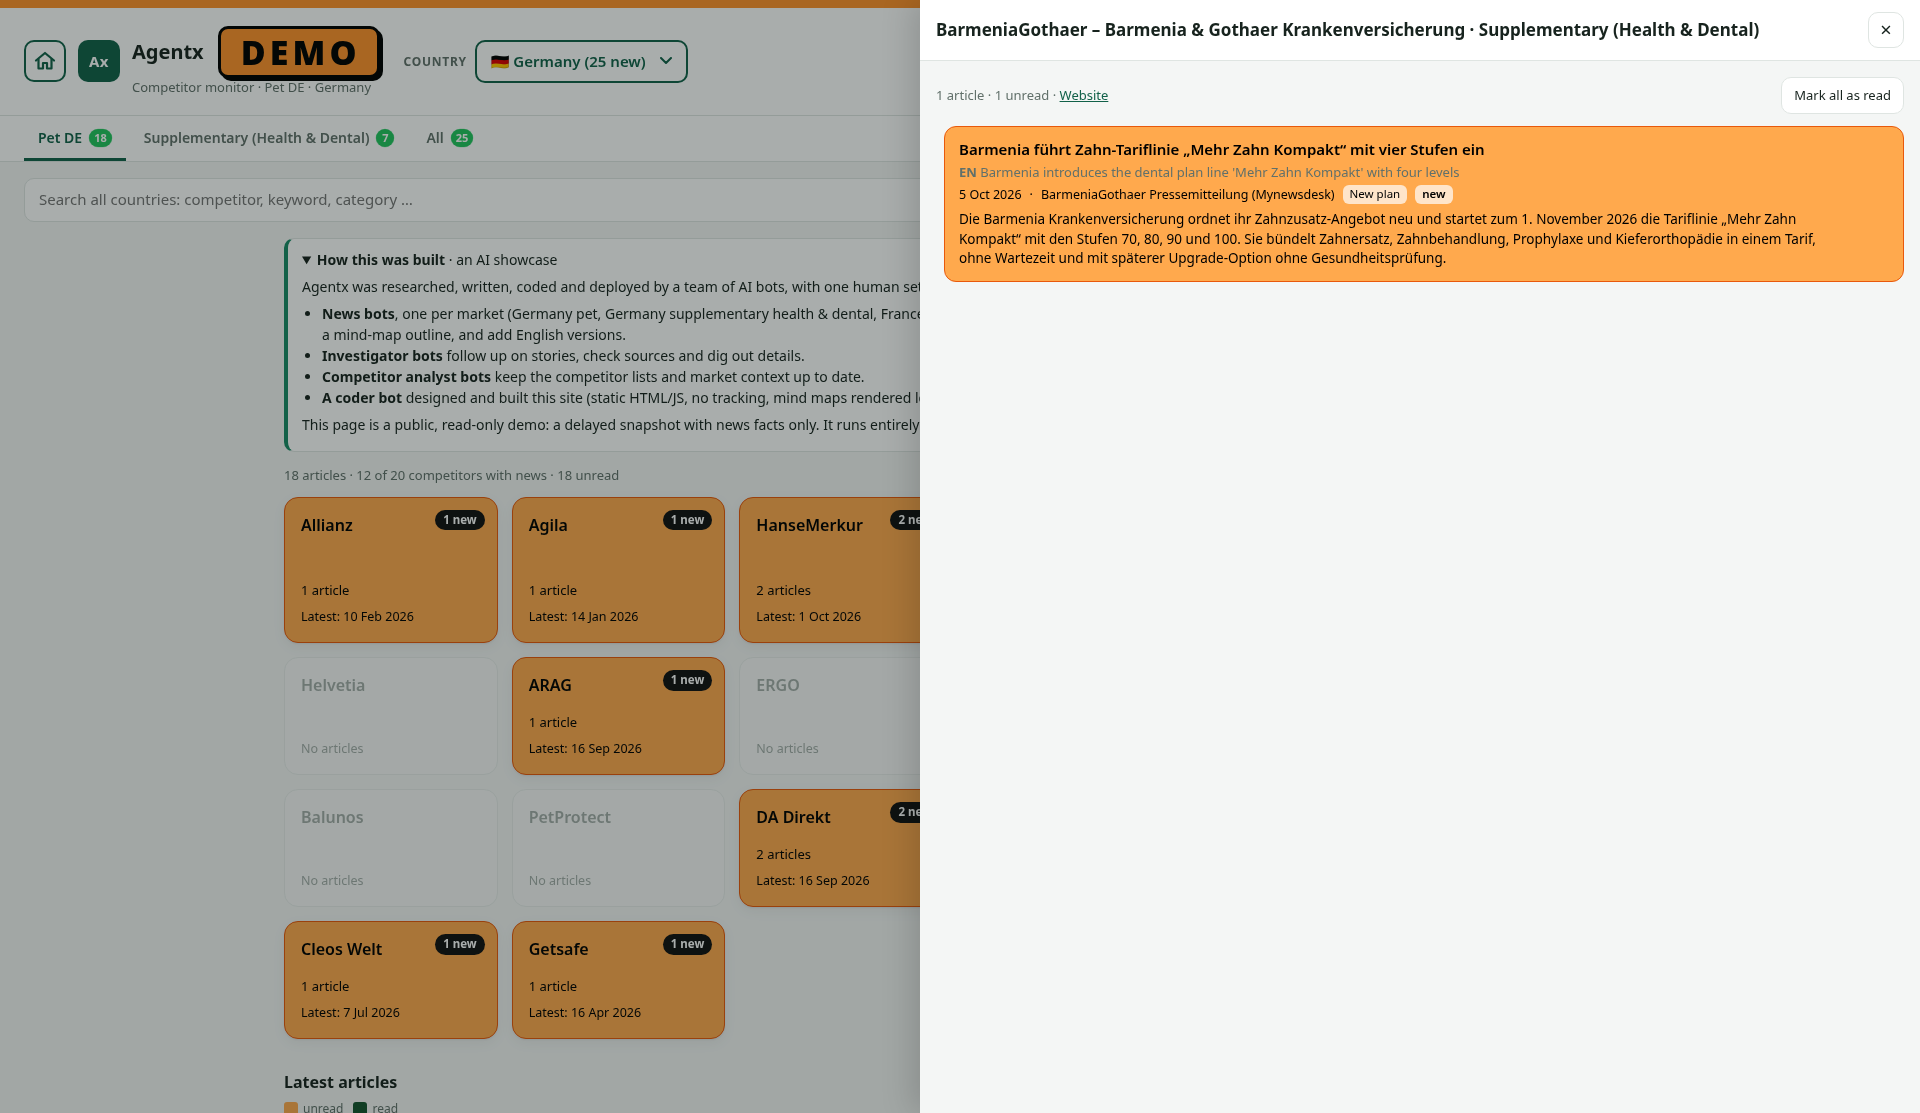Click the DEMO badge

[x=300, y=53]
